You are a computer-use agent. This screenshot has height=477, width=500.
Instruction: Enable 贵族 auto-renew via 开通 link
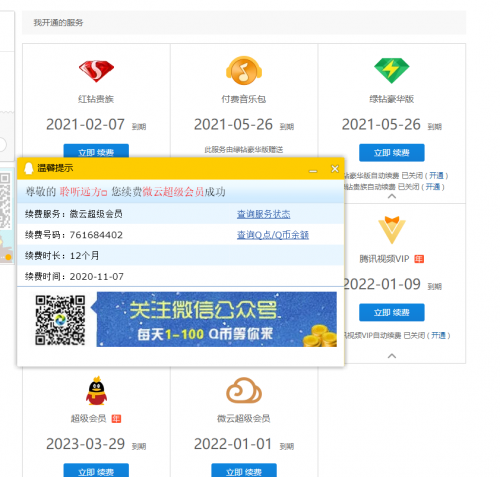(433, 187)
